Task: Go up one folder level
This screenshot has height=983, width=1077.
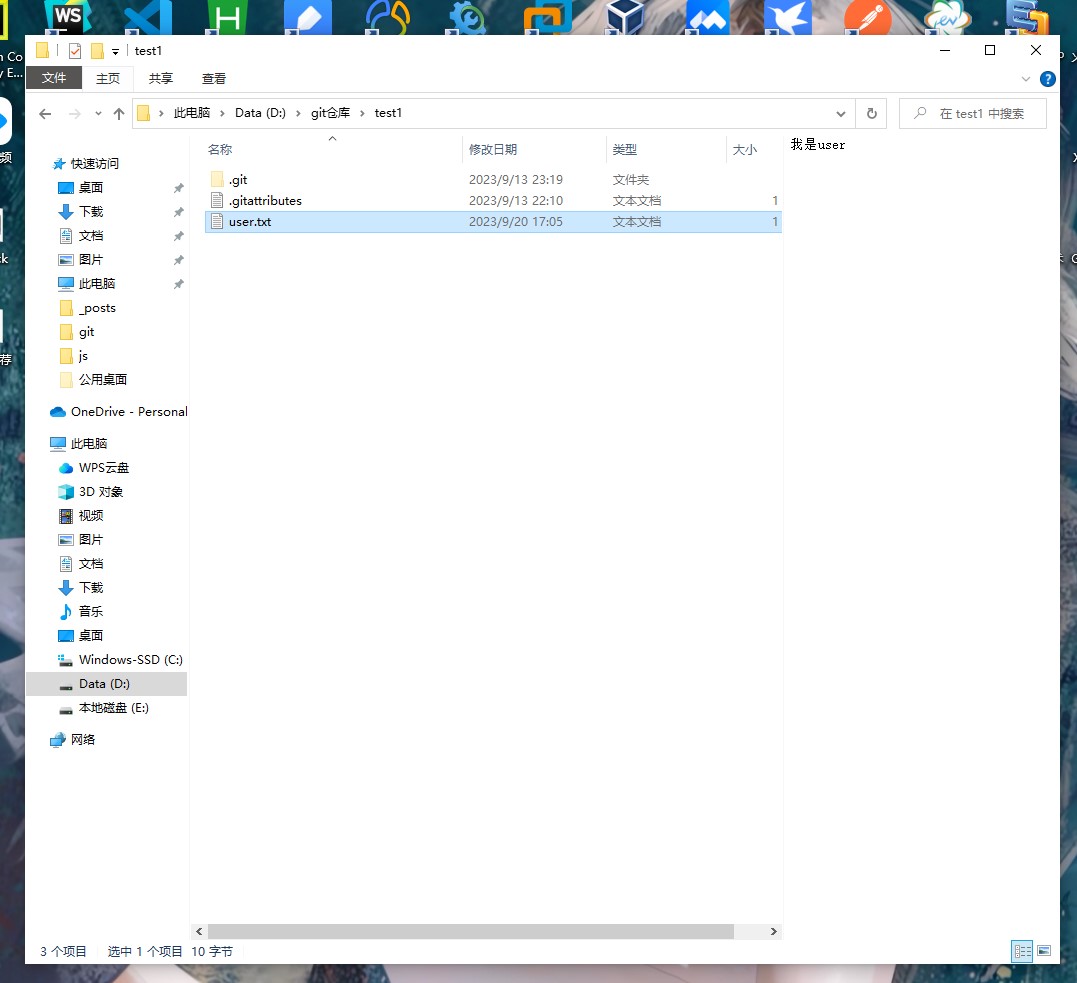Action: point(119,114)
